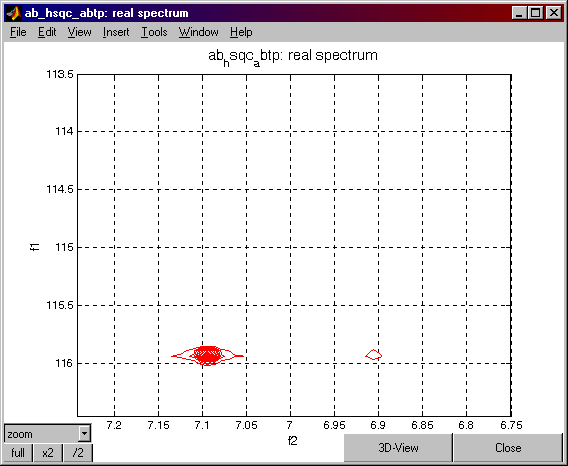Viewport: 568px width, 466px height.
Task: Open the 3D-View of spectrum
Action: pos(398,448)
